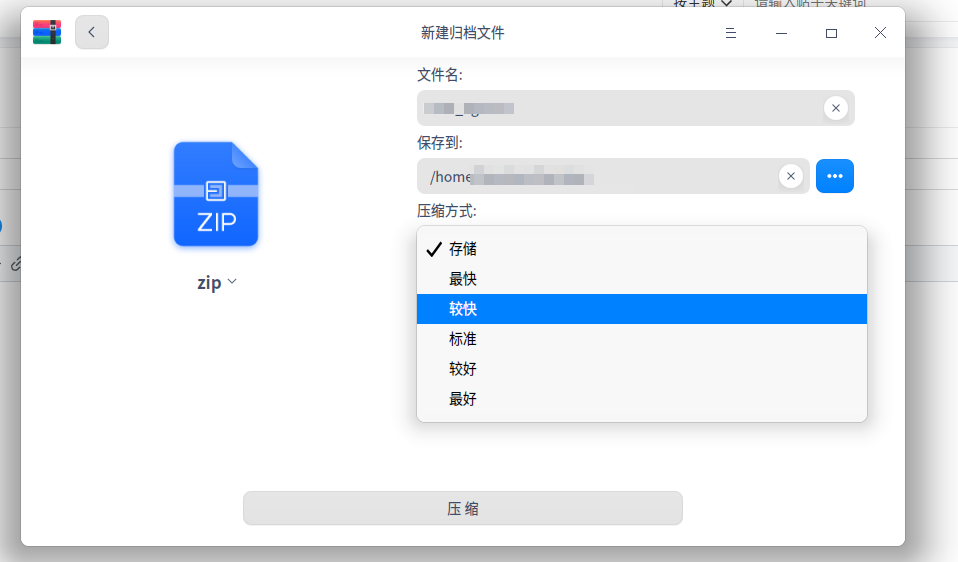Choose 较快 compression method
The width and height of the screenshot is (958, 562).
point(642,309)
